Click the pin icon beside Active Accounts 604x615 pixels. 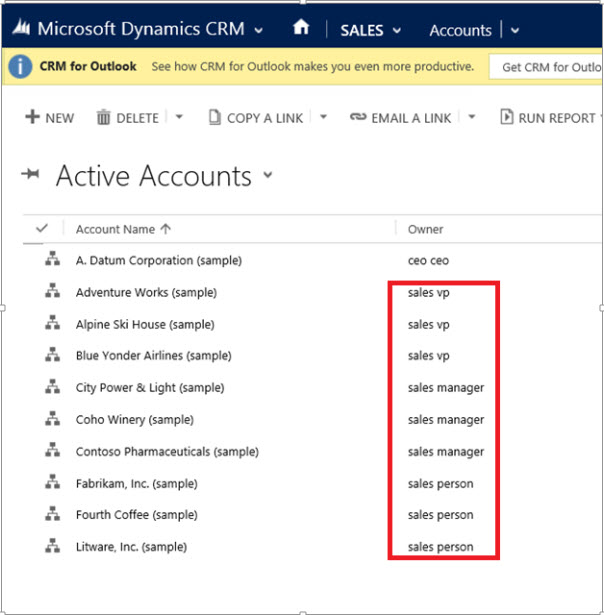tap(32, 176)
